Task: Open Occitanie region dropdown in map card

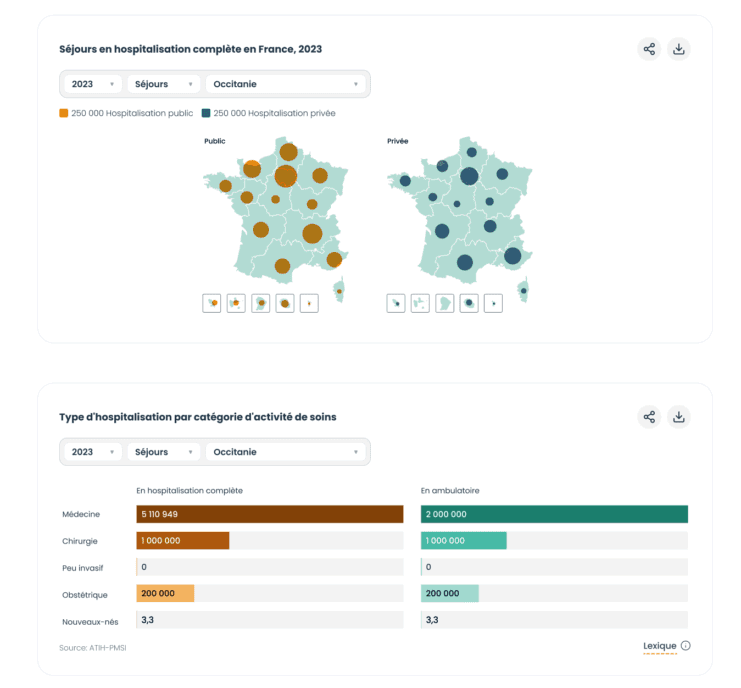Action: coord(286,84)
